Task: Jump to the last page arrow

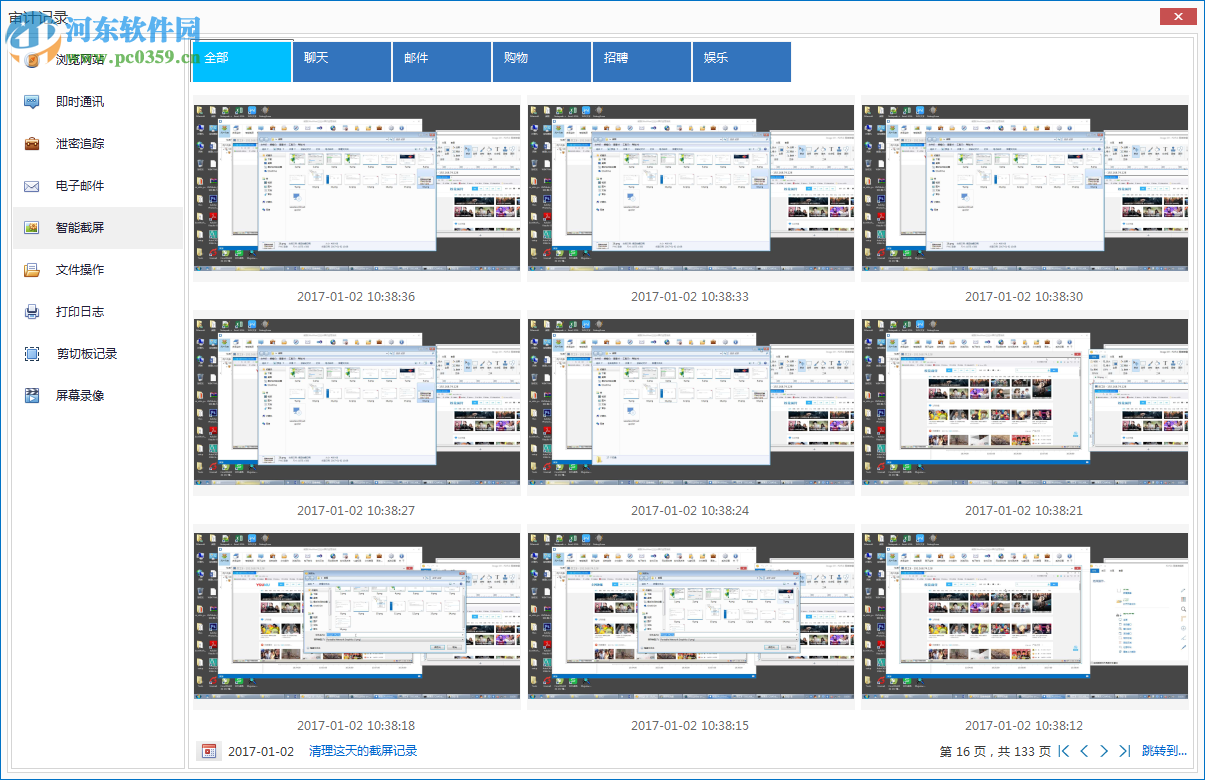Action: point(1124,751)
